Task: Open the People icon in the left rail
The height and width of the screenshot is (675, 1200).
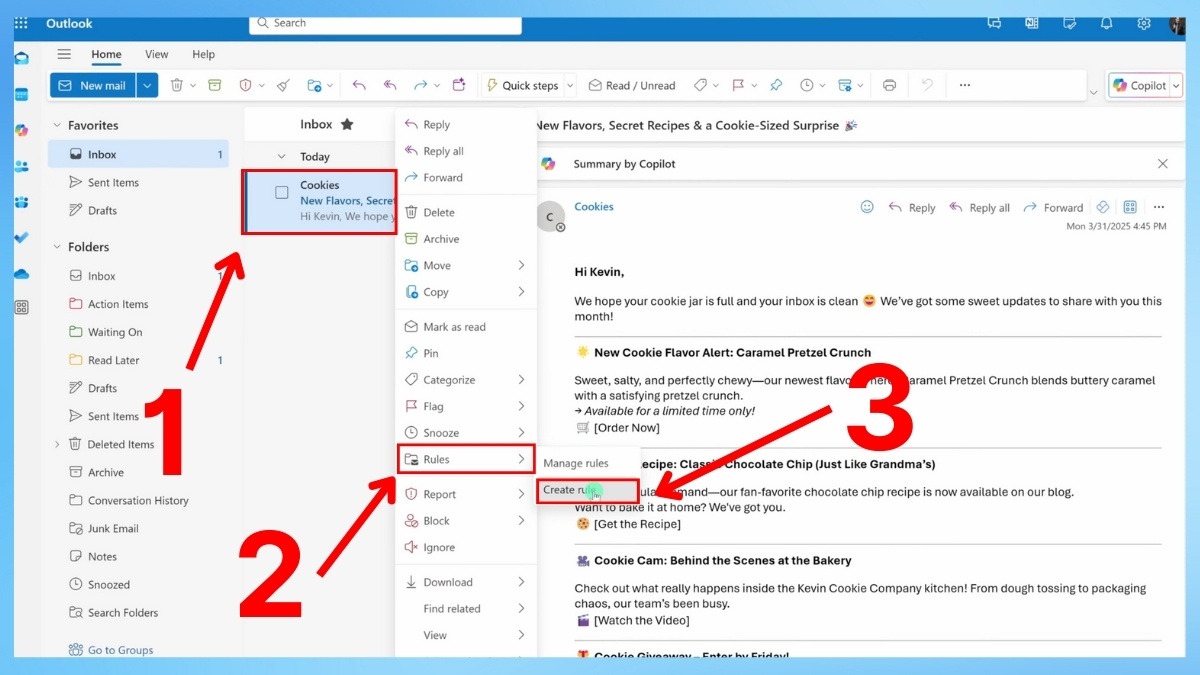Action: [21, 166]
